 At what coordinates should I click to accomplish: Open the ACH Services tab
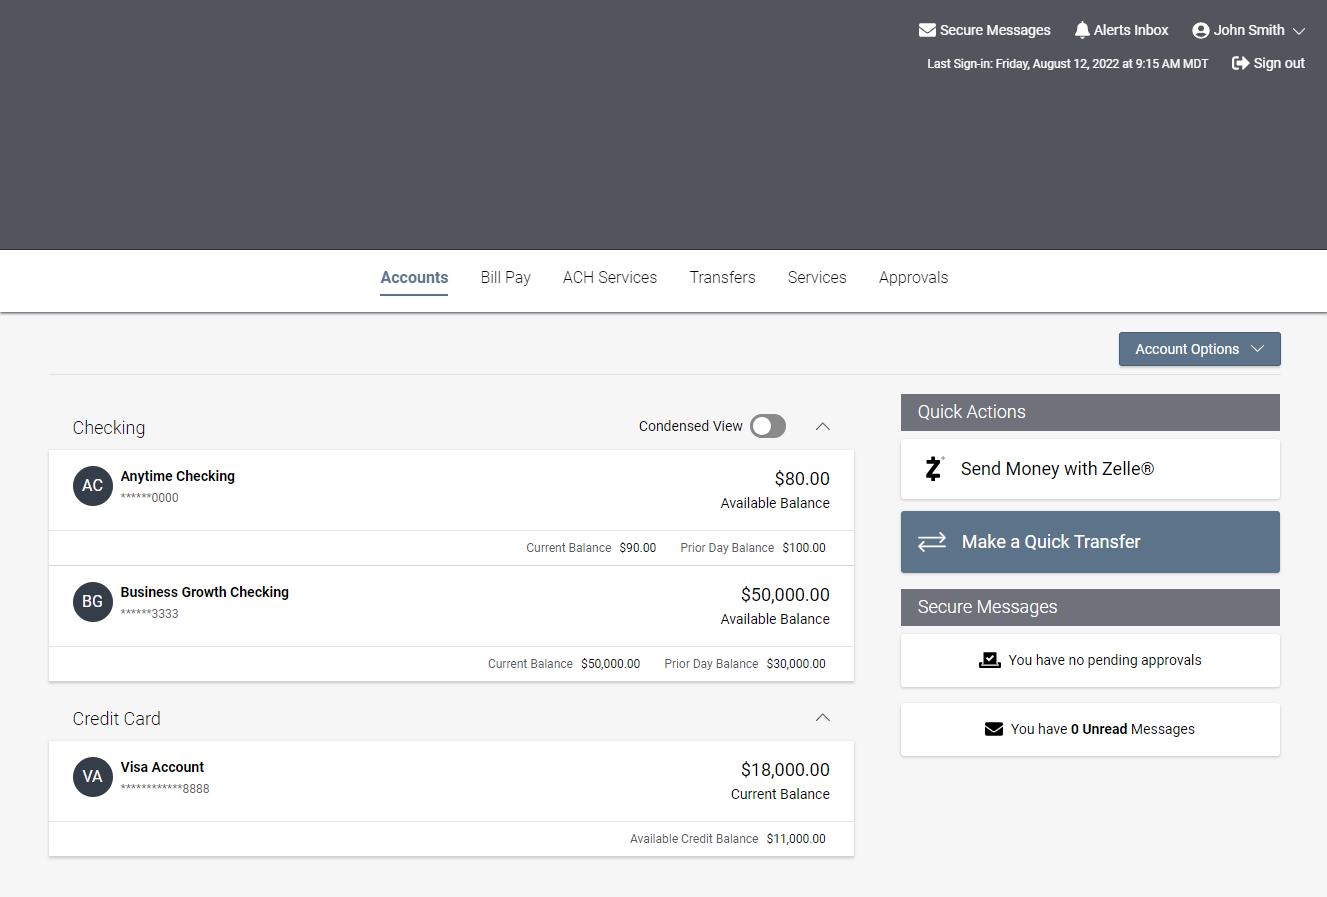point(610,278)
